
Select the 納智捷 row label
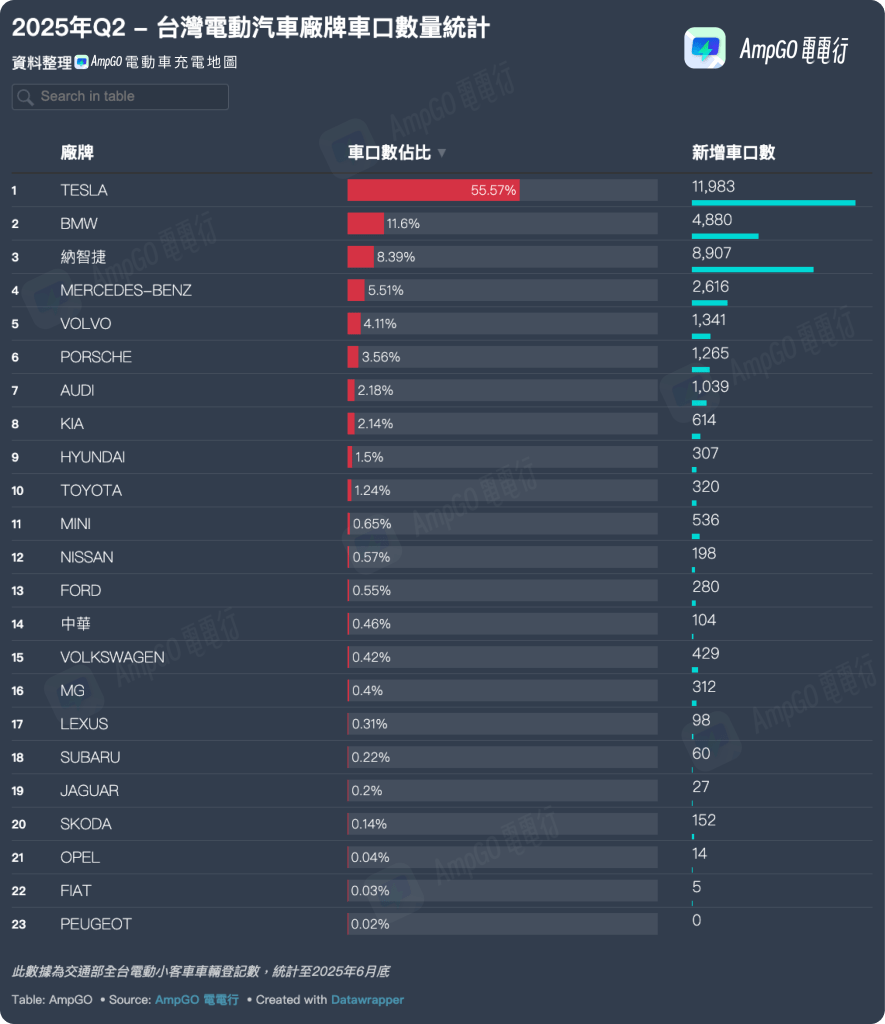(82, 257)
